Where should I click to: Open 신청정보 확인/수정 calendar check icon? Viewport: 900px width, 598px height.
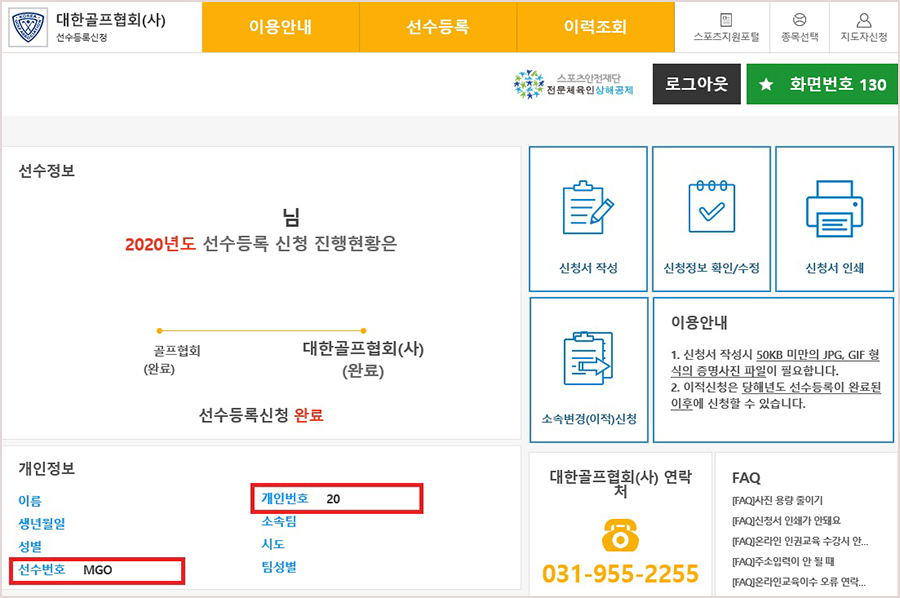712,206
